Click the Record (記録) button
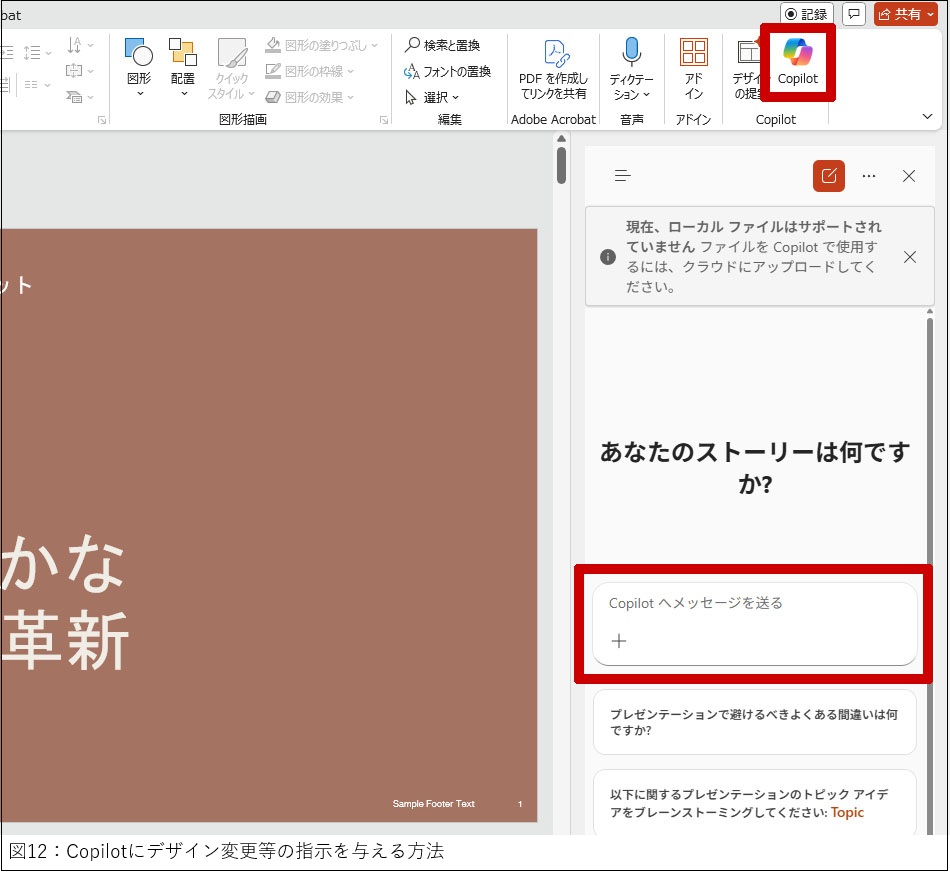The width and height of the screenshot is (950, 873). pyautogui.click(x=806, y=14)
